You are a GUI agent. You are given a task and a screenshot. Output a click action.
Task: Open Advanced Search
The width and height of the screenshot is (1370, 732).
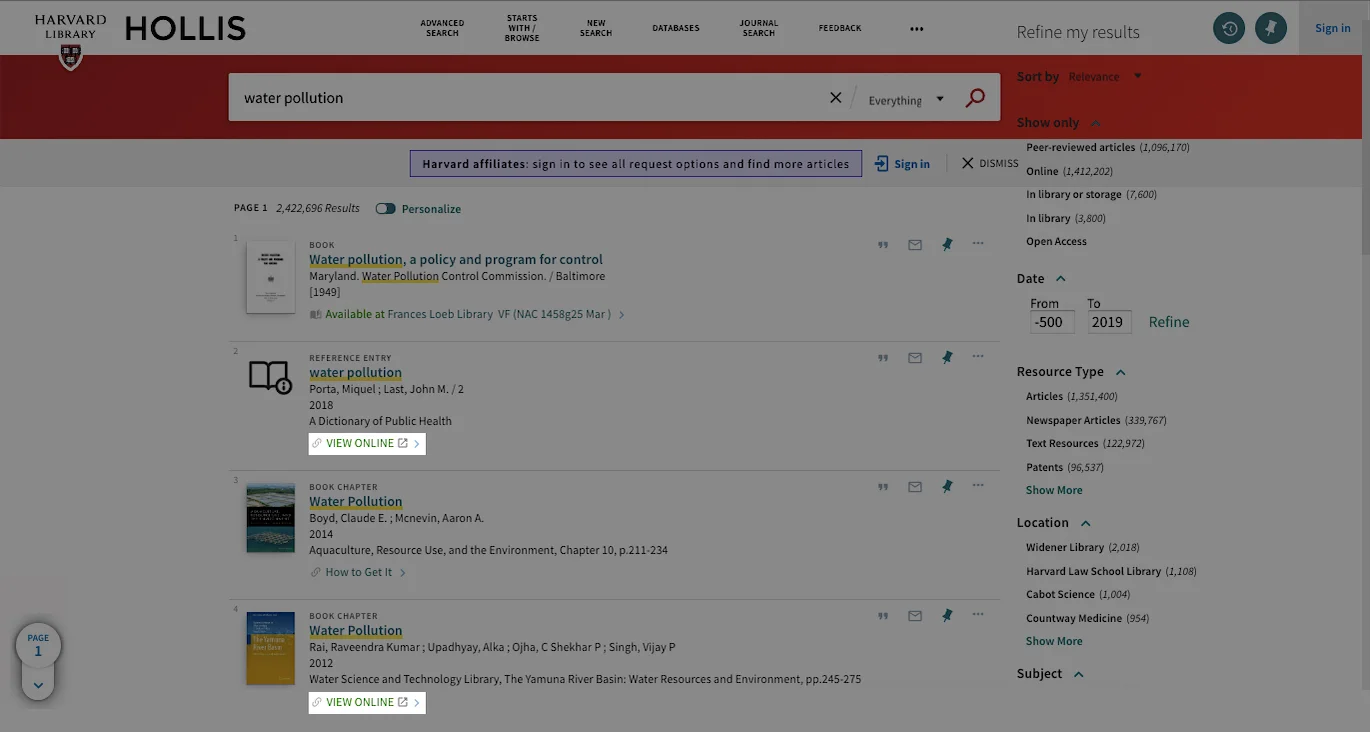442,28
